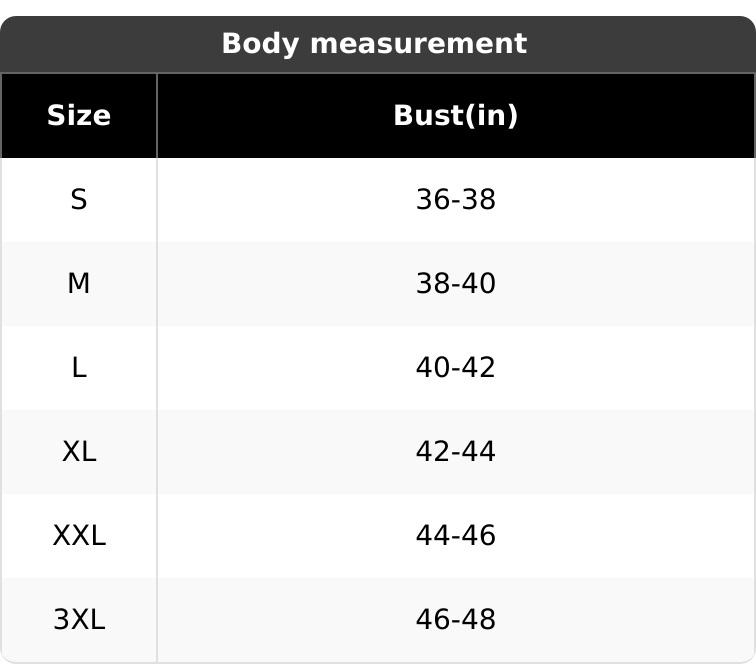Select the XL size cell
Viewport: 756px width, 664px height.
click(79, 452)
